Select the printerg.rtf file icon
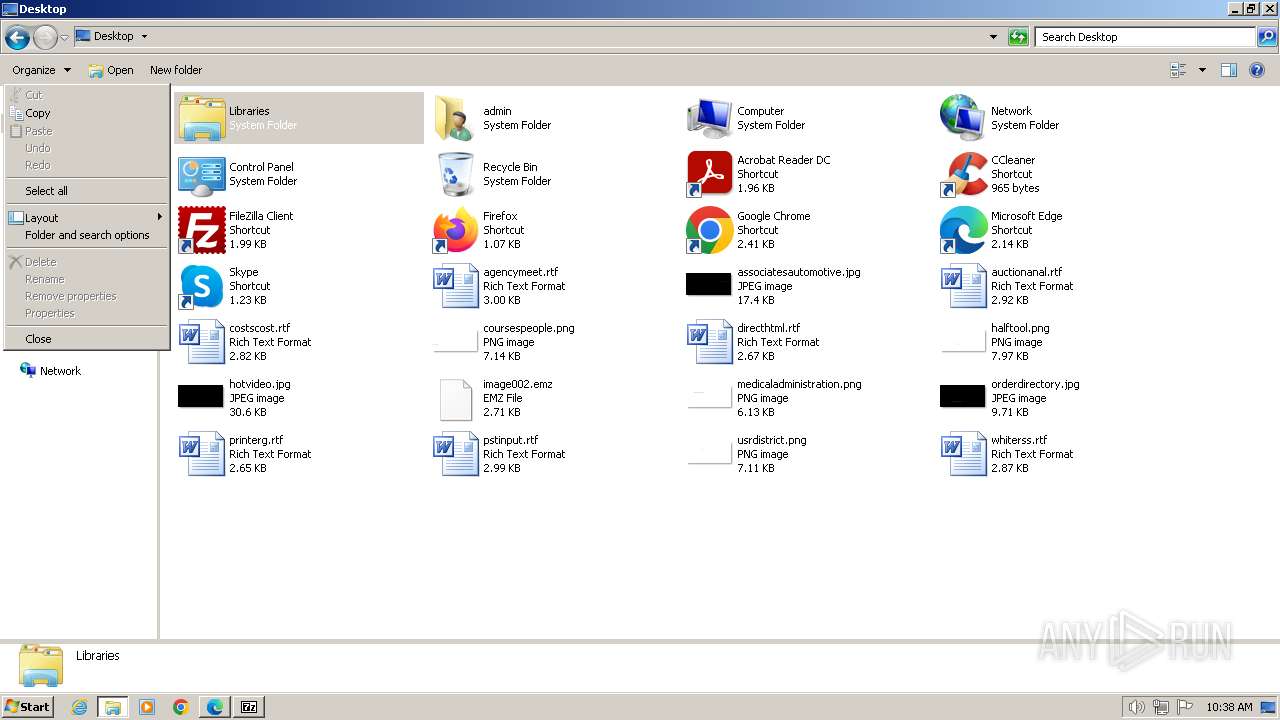1280x720 pixels. [x=202, y=454]
